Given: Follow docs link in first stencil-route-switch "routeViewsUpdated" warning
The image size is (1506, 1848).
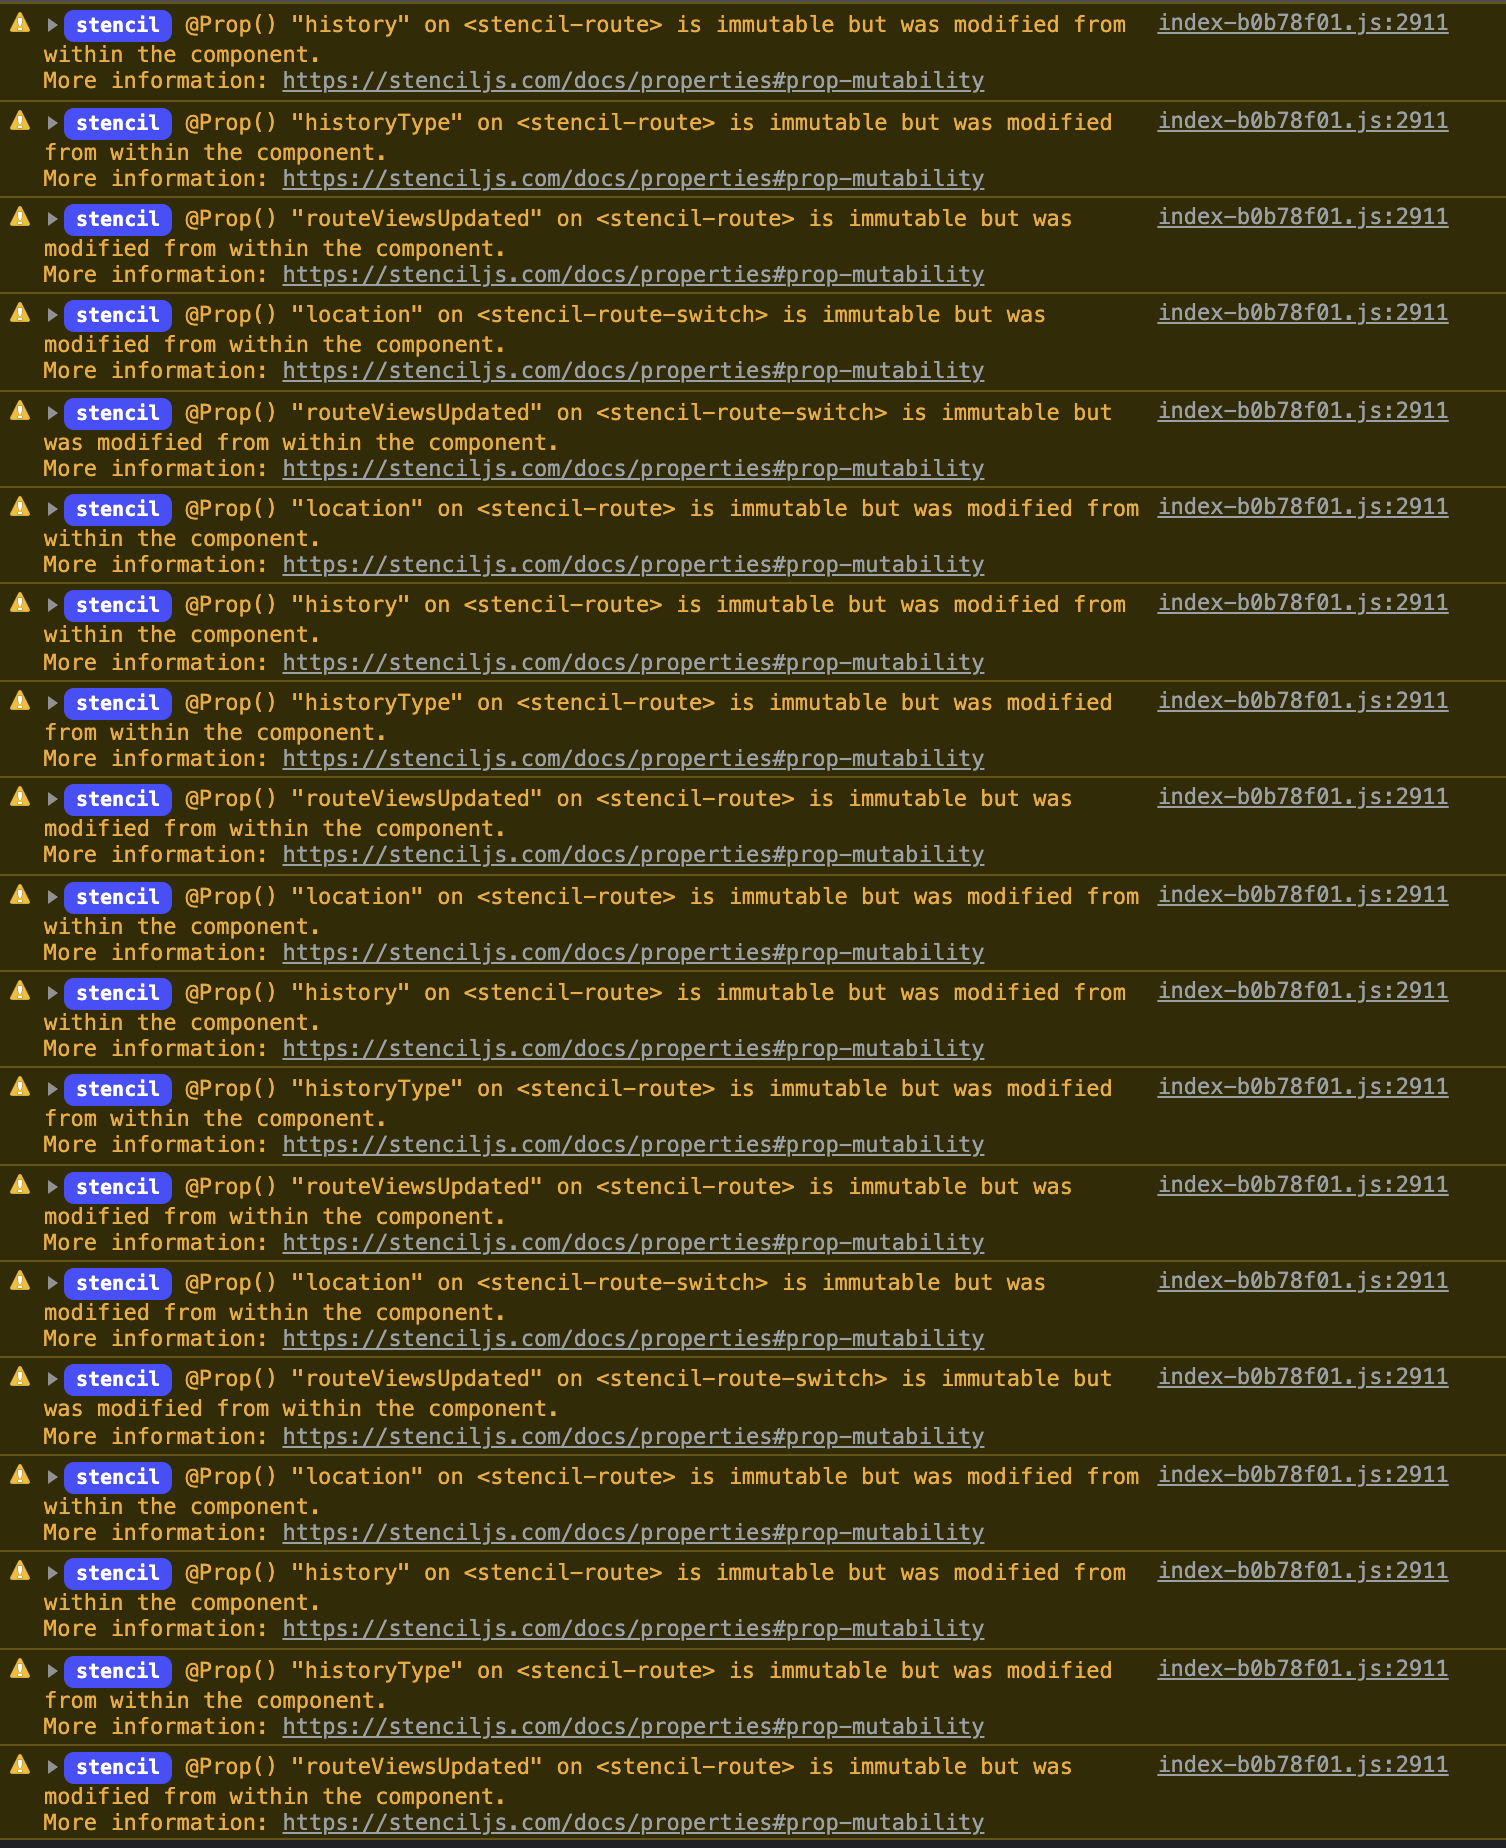Looking at the screenshot, I should (x=633, y=469).
